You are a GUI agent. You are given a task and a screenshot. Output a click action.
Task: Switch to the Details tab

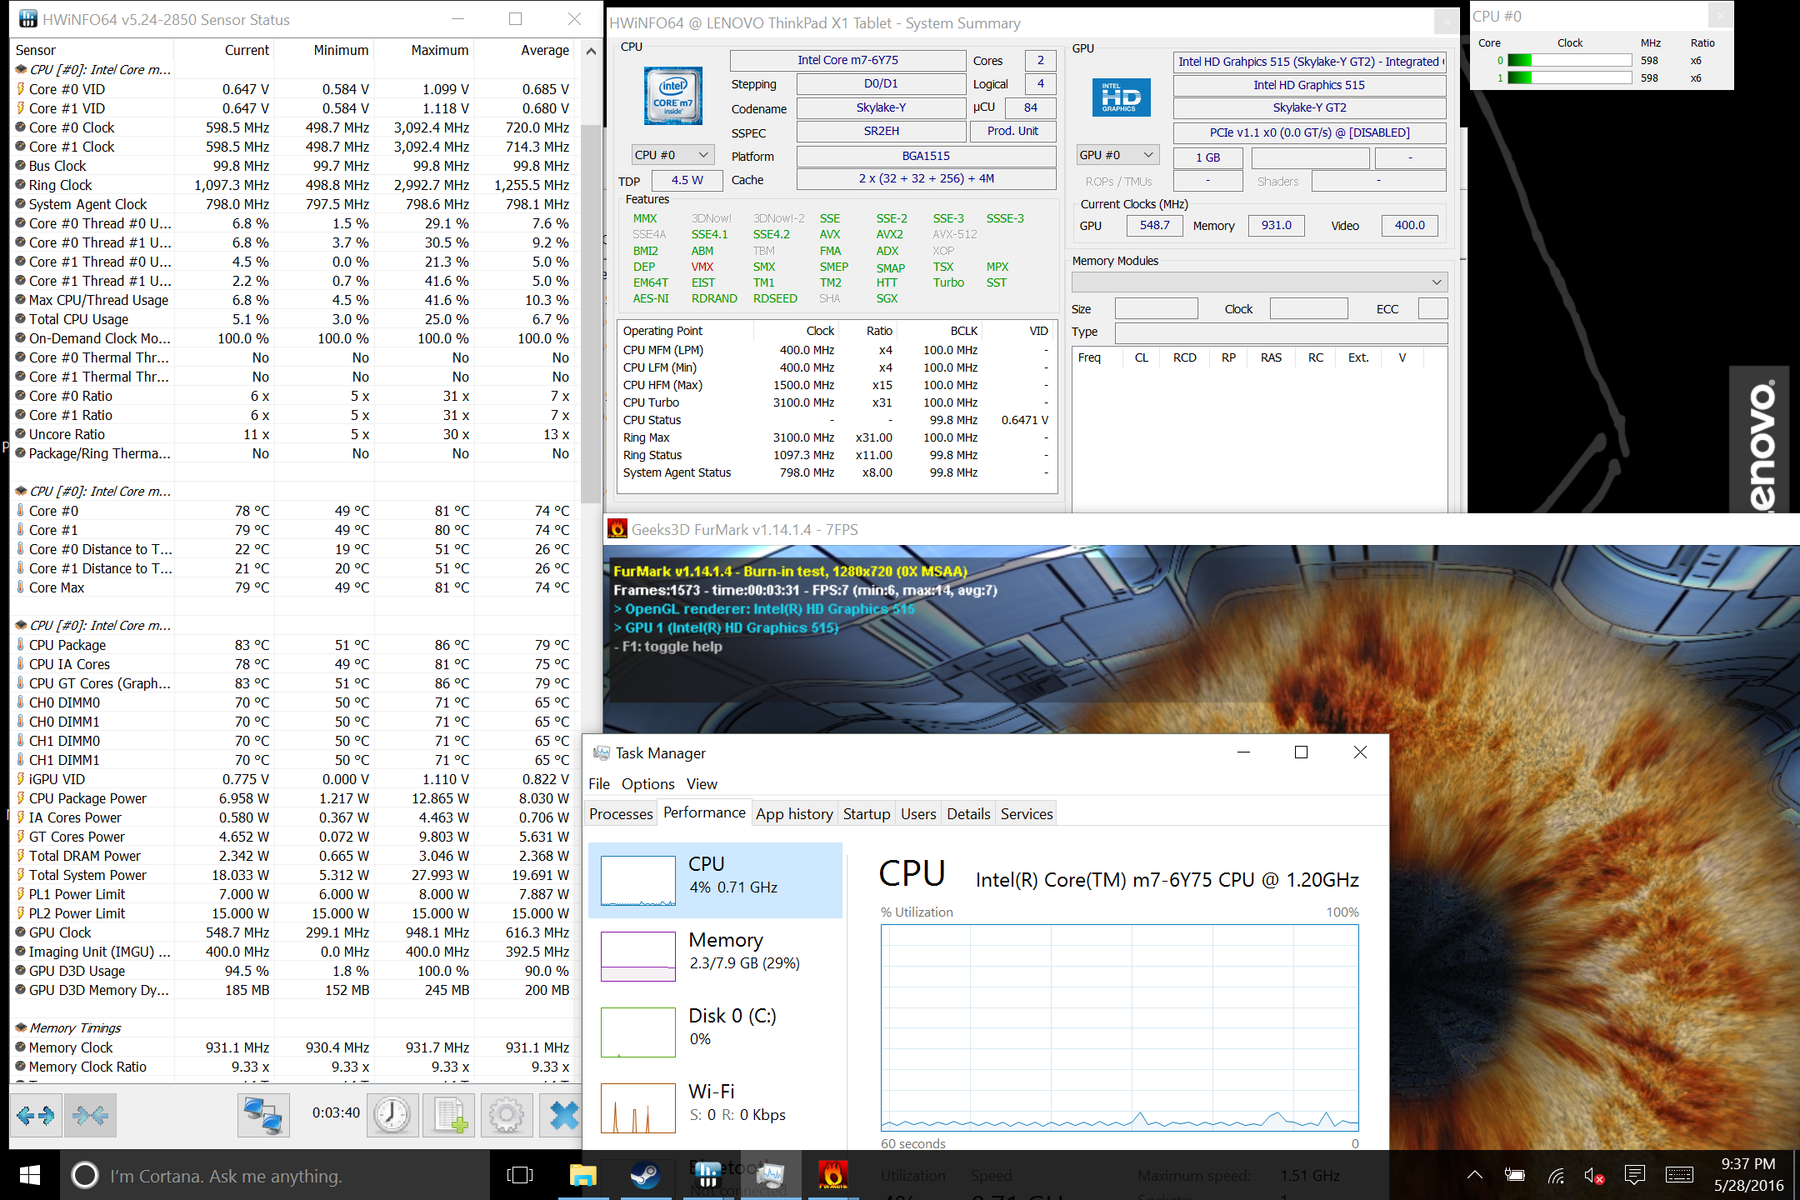coord(968,814)
